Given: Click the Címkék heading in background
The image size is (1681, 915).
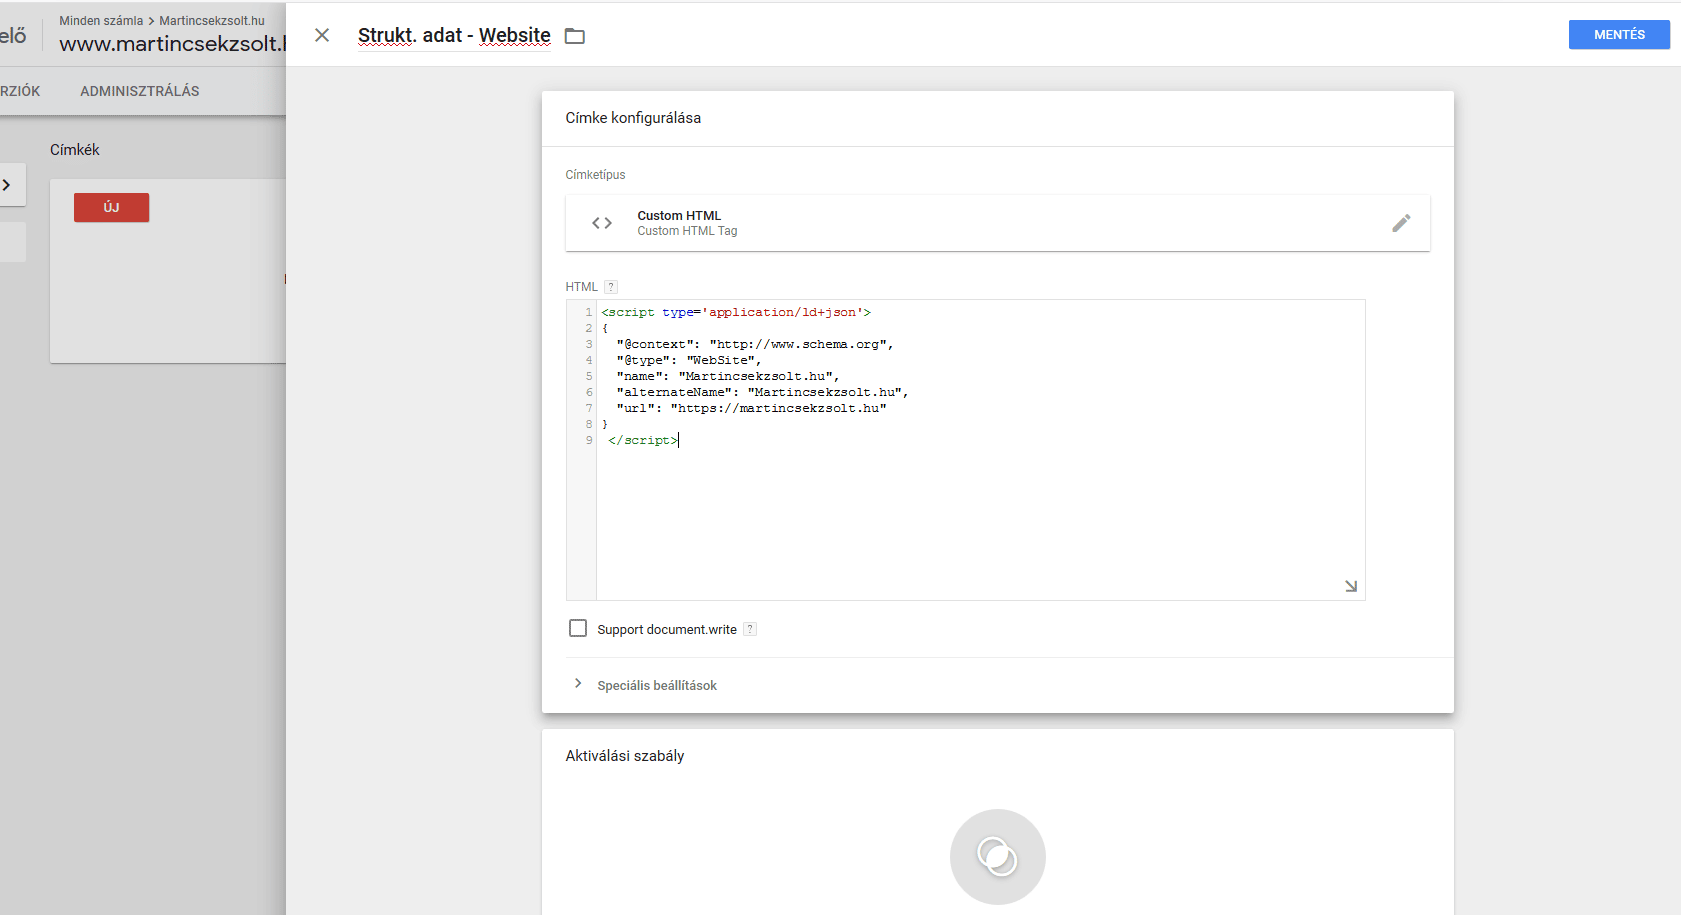Looking at the screenshot, I should pos(75,150).
